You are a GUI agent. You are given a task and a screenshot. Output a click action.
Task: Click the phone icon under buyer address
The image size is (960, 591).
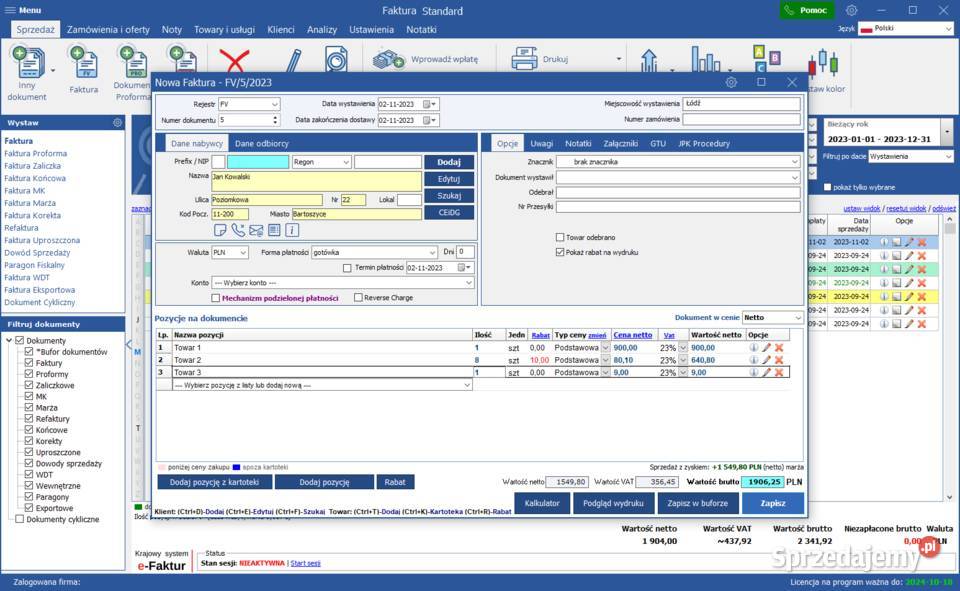pyautogui.click(x=238, y=230)
